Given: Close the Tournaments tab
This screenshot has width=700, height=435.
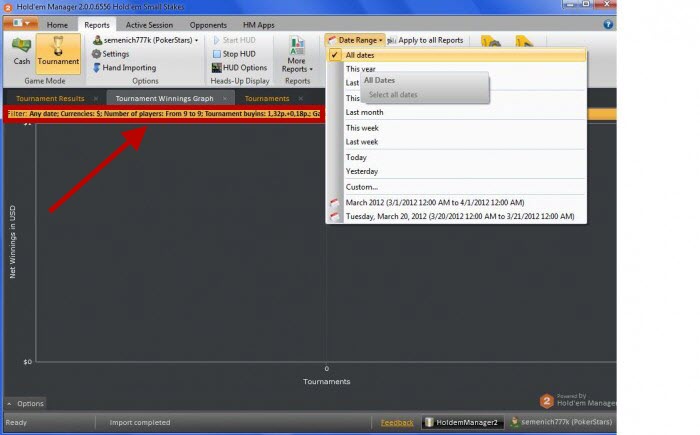Looking at the screenshot, I should 301,99.
